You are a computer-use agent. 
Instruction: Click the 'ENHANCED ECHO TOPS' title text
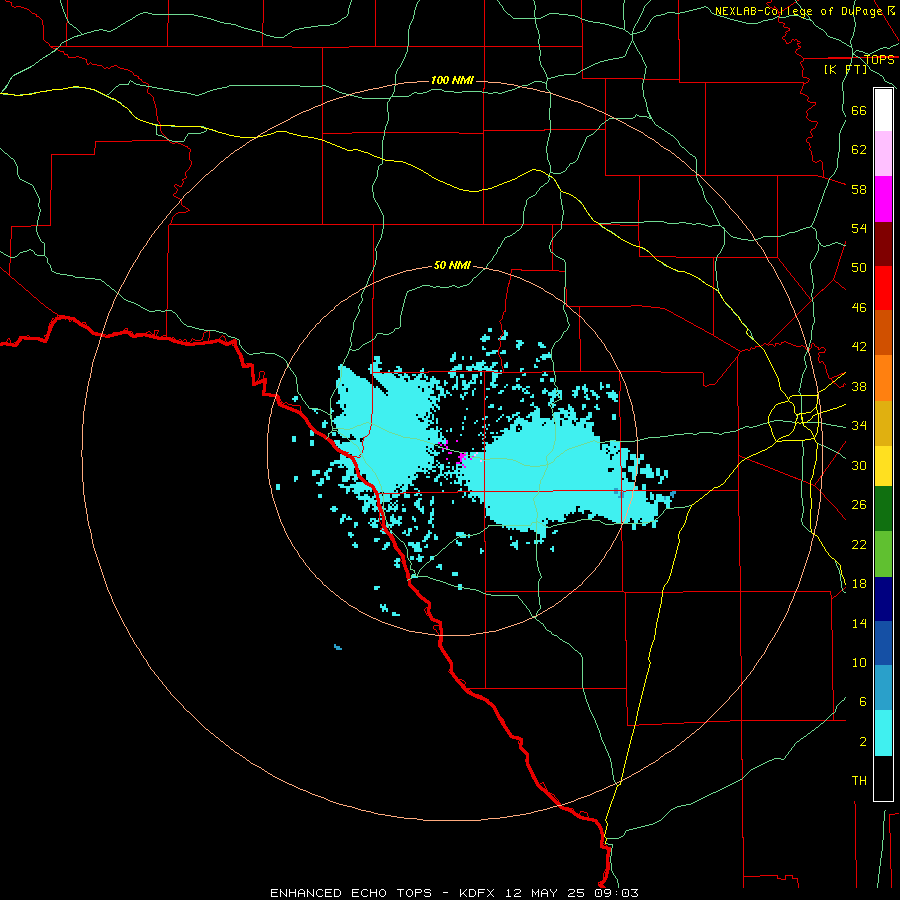click(351, 893)
